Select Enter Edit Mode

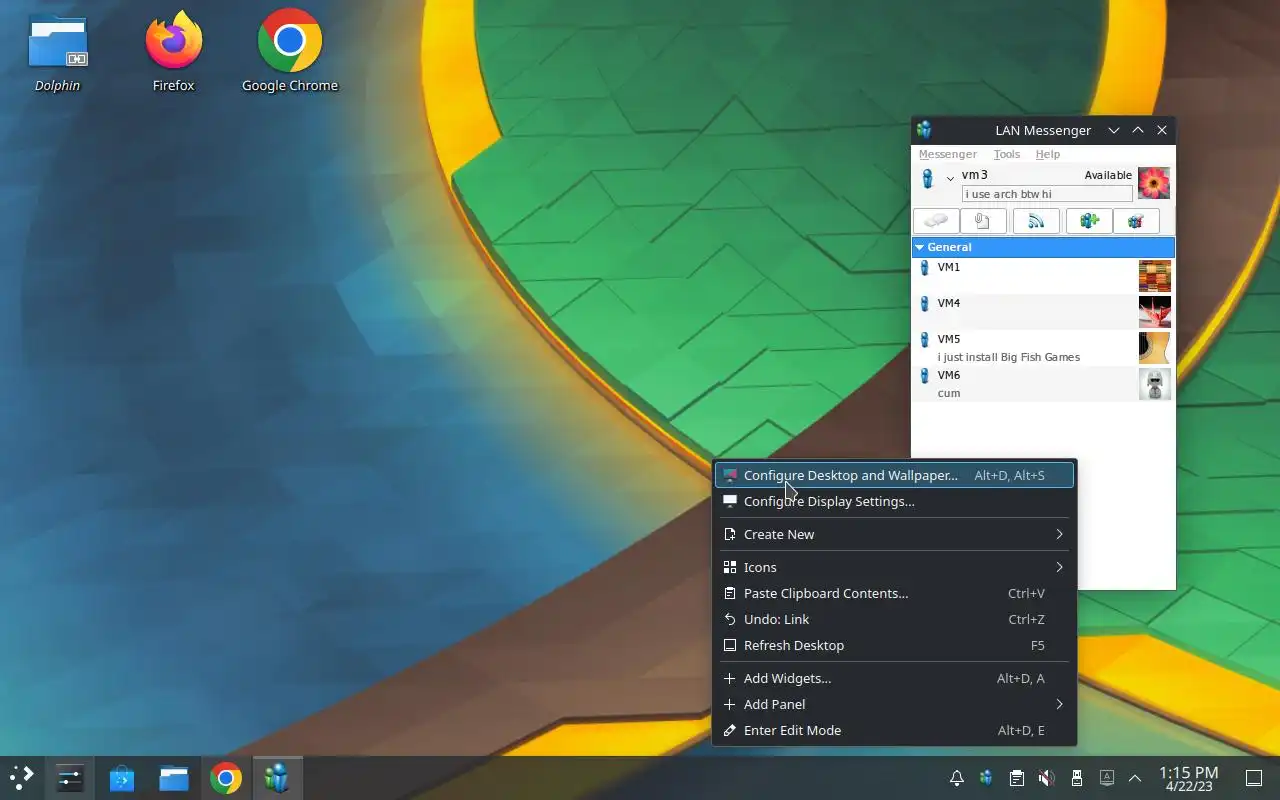(x=894, y=730)
